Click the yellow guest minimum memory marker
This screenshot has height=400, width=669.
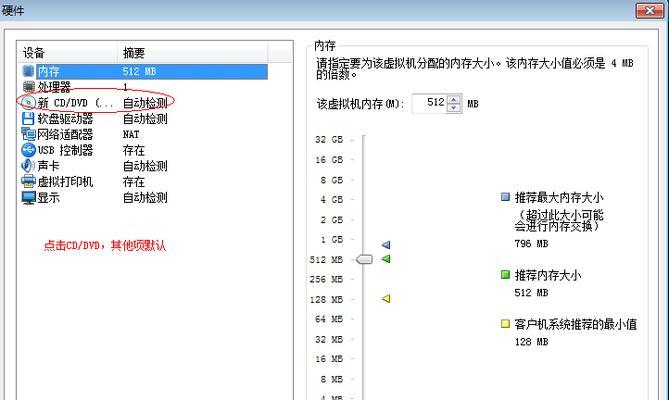click(x=386, y=299)
